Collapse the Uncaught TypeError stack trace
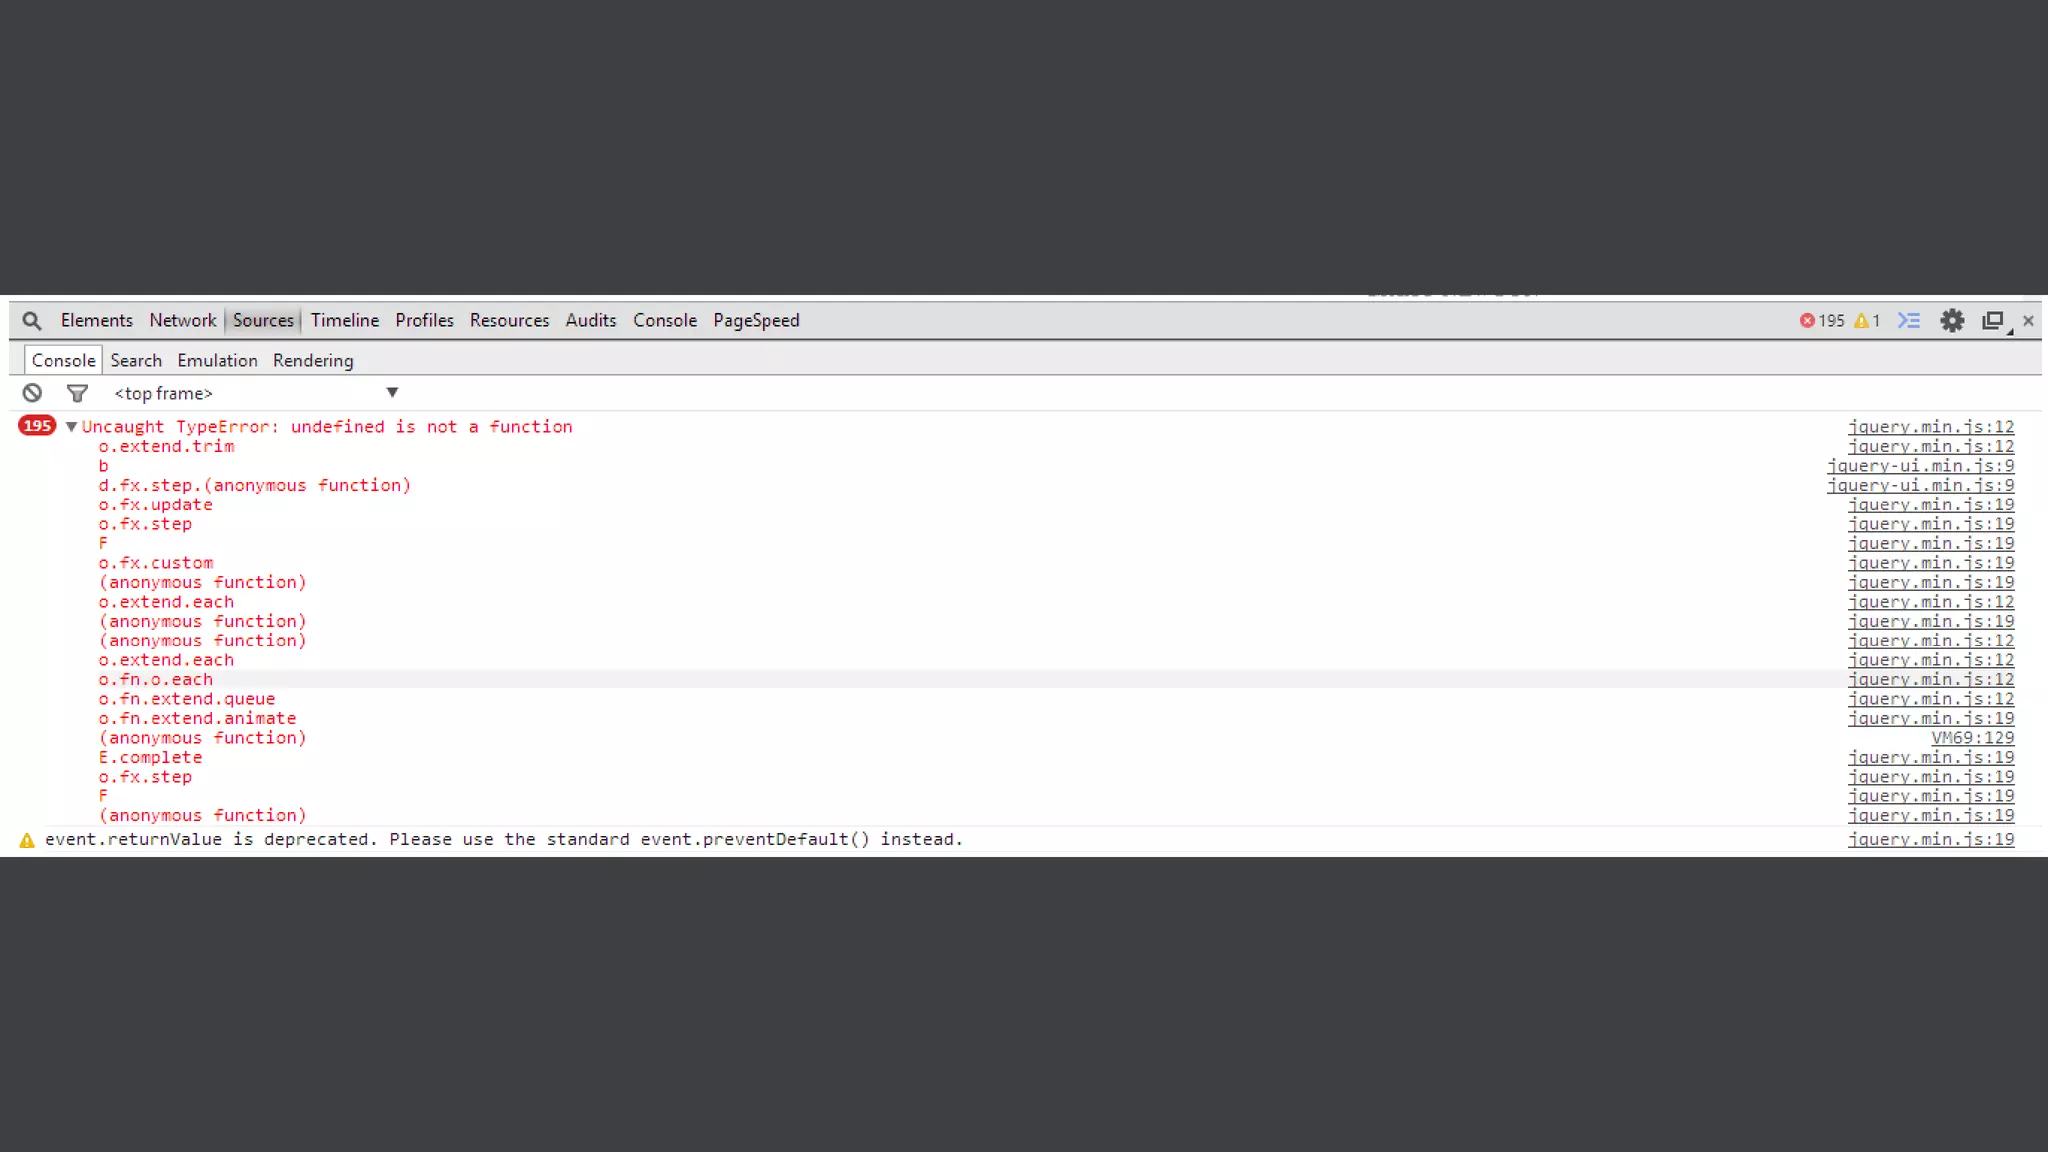2048x1152 pixels. (x=71, y=427)
